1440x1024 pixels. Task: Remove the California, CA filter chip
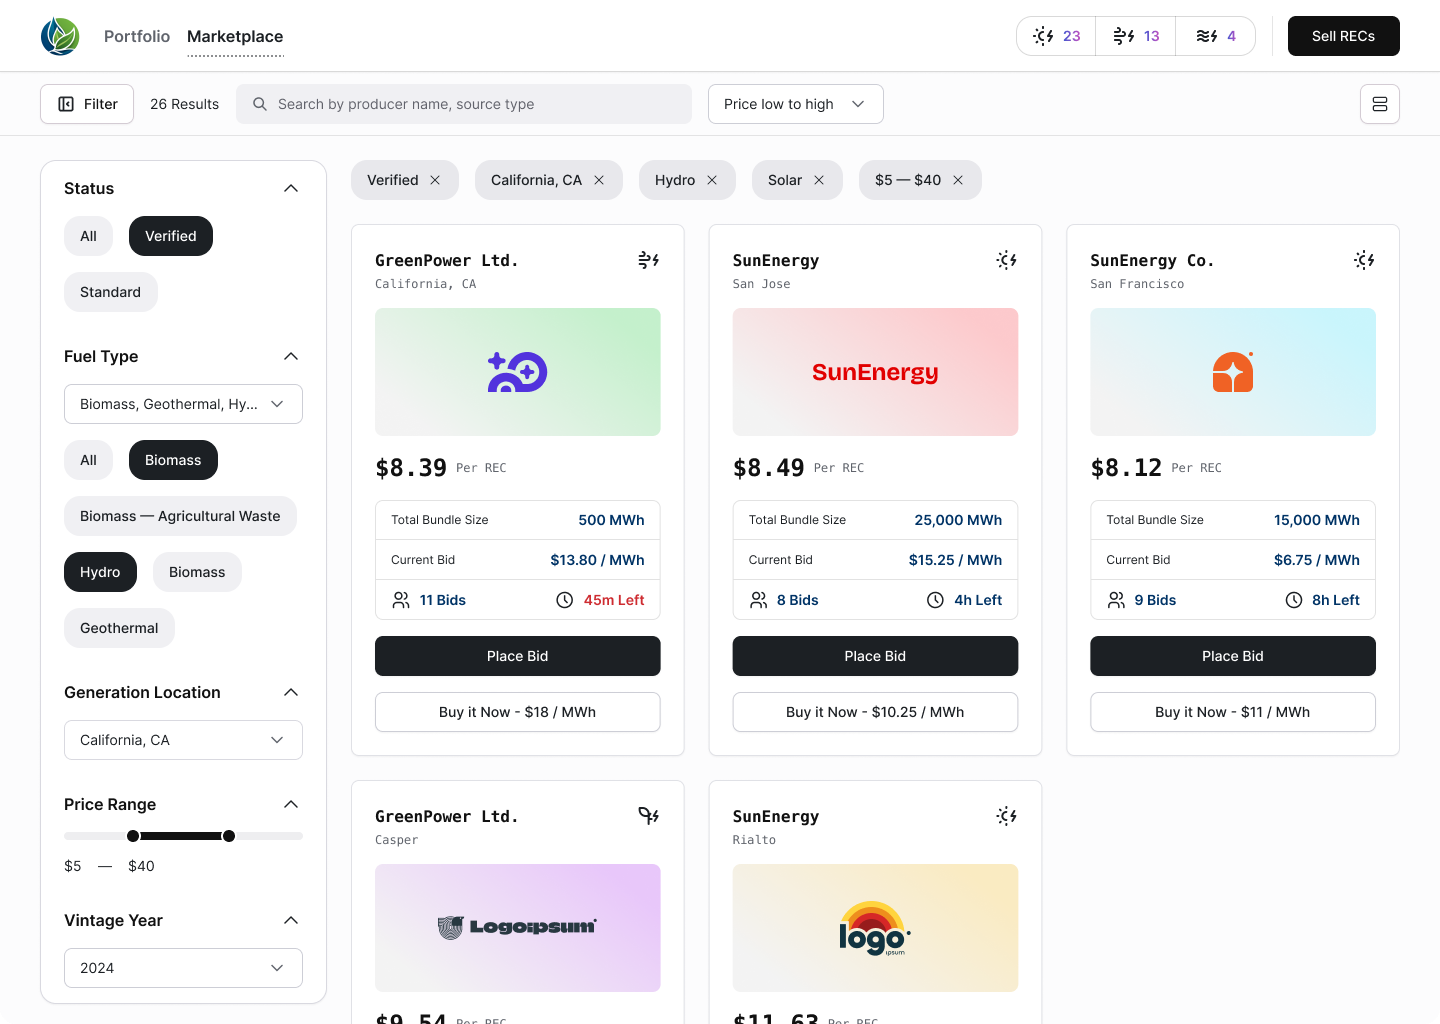[599, 180]
